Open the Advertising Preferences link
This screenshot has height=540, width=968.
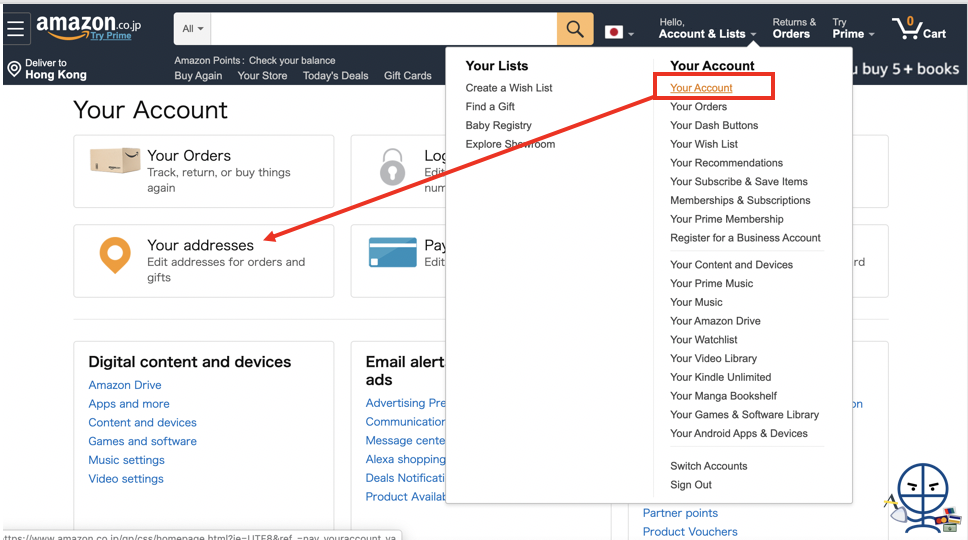click(405, 403)
